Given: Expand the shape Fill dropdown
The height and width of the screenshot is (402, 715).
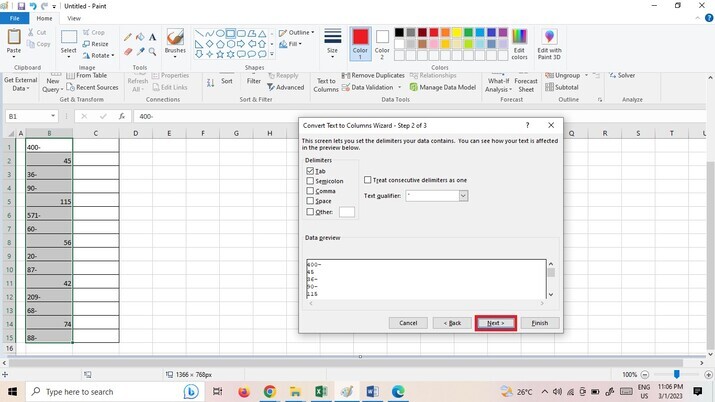Looking at the screenshot, I should tap(300, 44).
